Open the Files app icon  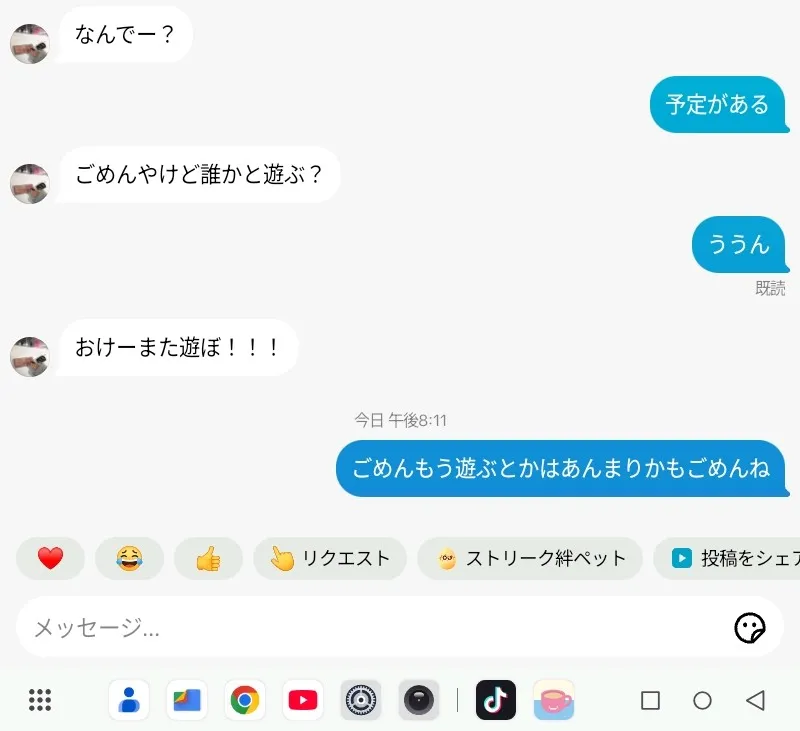pyautogui.click(x=187, y=700)
